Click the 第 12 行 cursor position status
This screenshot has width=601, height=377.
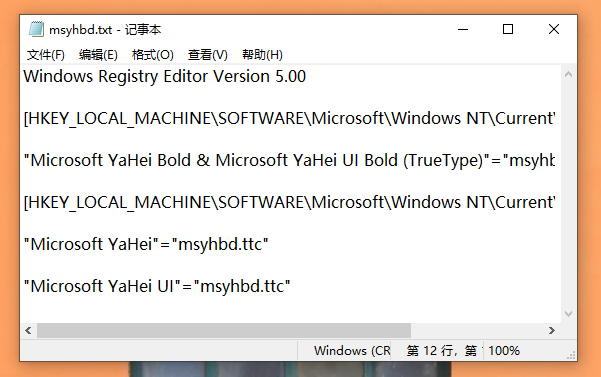pyautogui.click(x=441, y=351)
